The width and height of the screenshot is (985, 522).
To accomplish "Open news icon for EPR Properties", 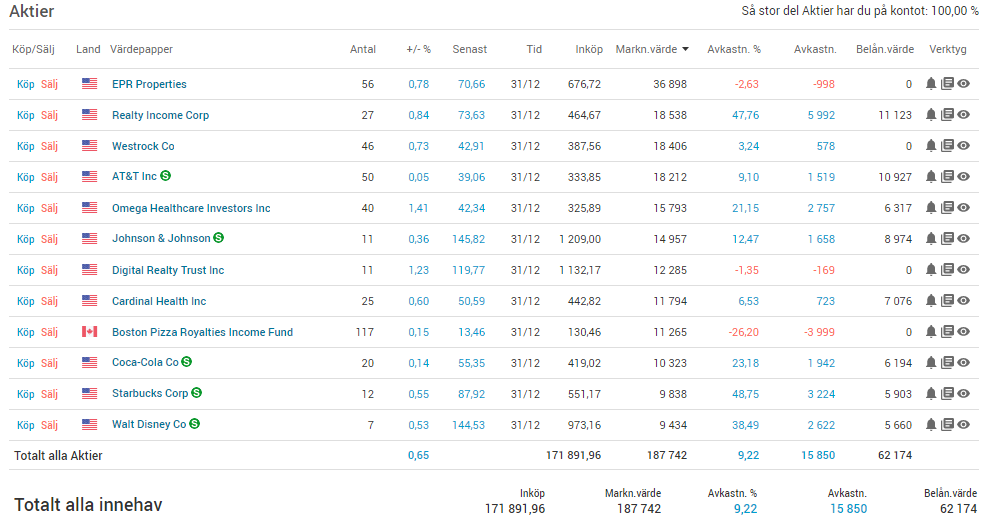I will point(947,84).
